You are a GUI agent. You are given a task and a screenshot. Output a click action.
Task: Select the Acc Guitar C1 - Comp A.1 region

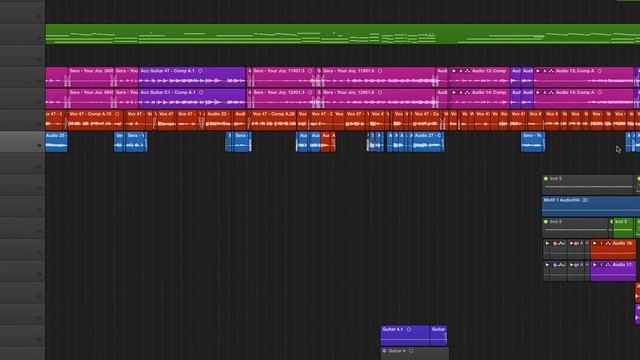192,98
